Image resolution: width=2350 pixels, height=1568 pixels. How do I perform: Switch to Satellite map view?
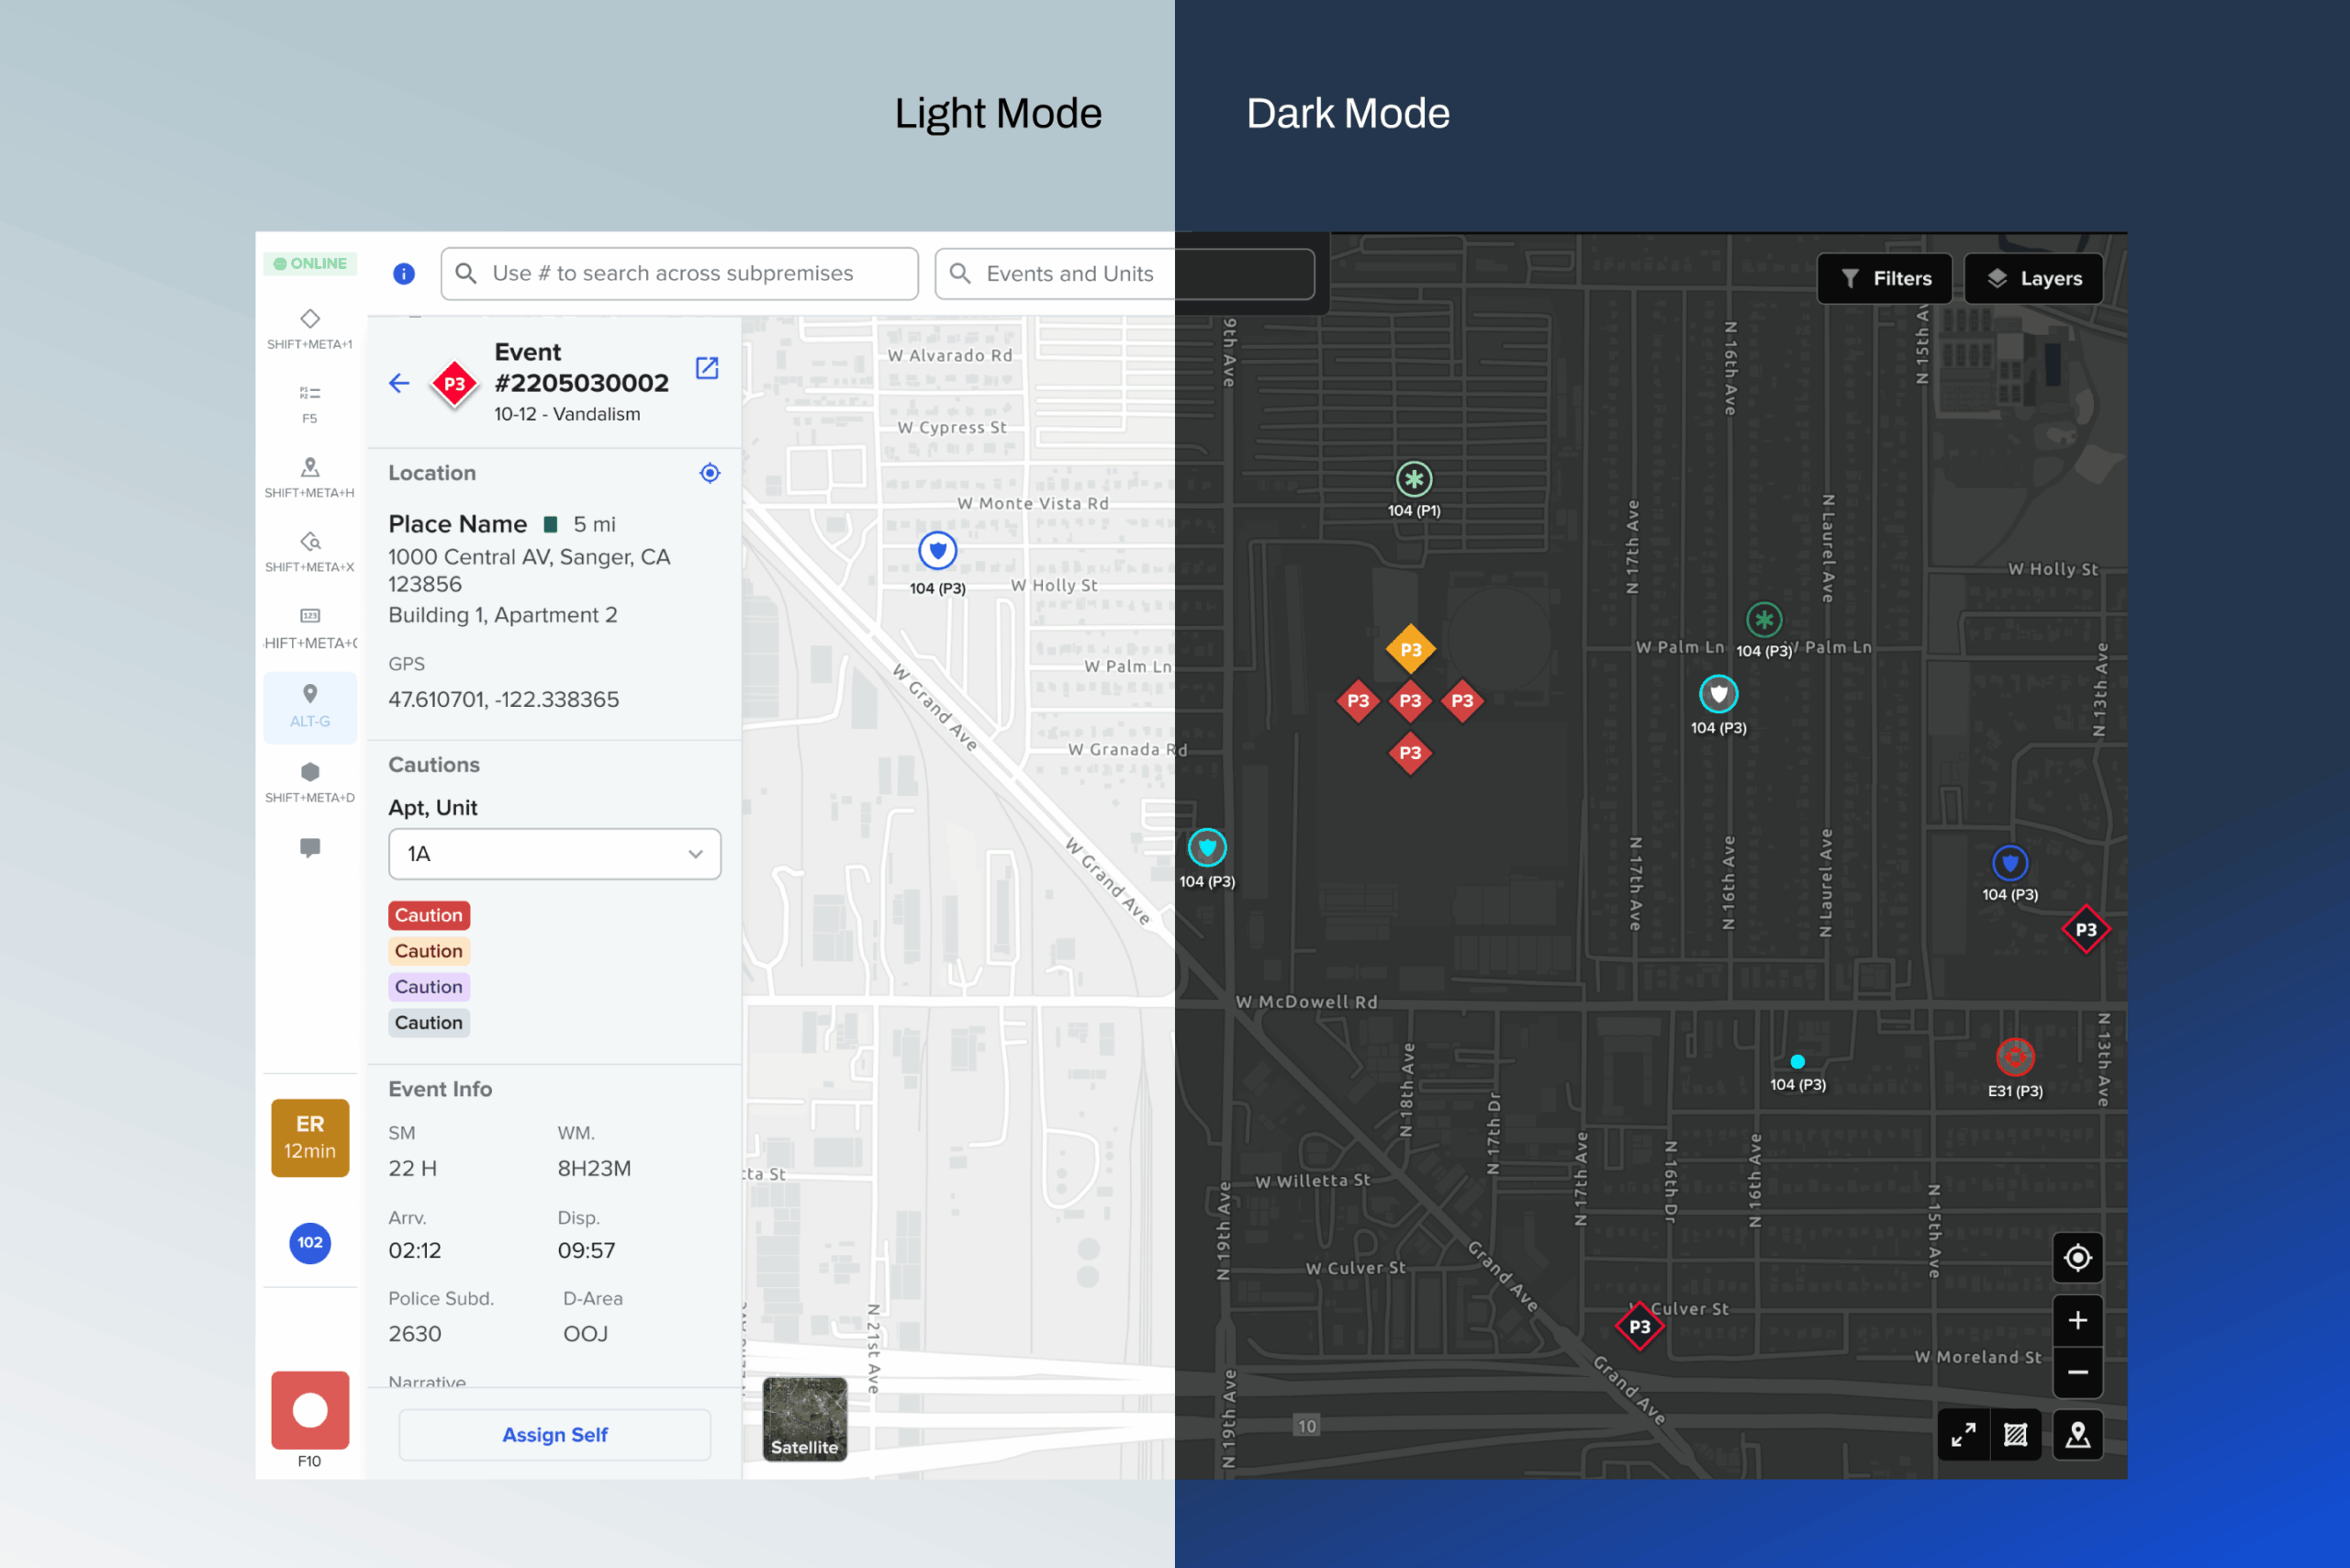point(804,1418)
